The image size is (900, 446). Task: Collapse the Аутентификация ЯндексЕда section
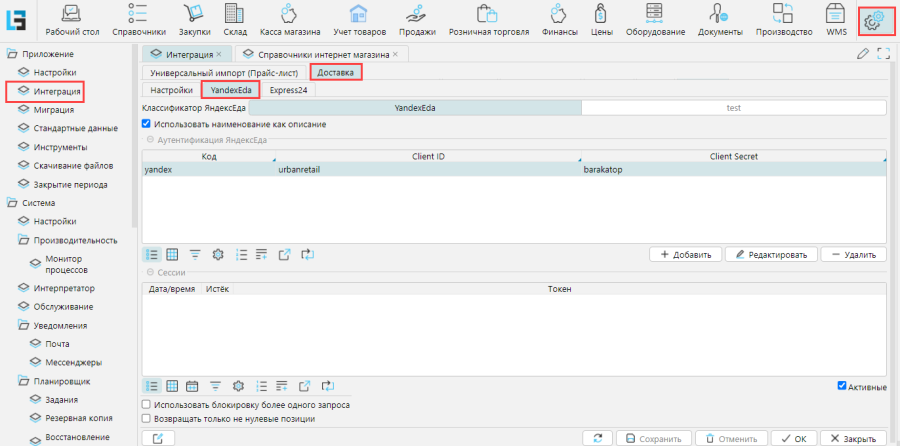150,141
